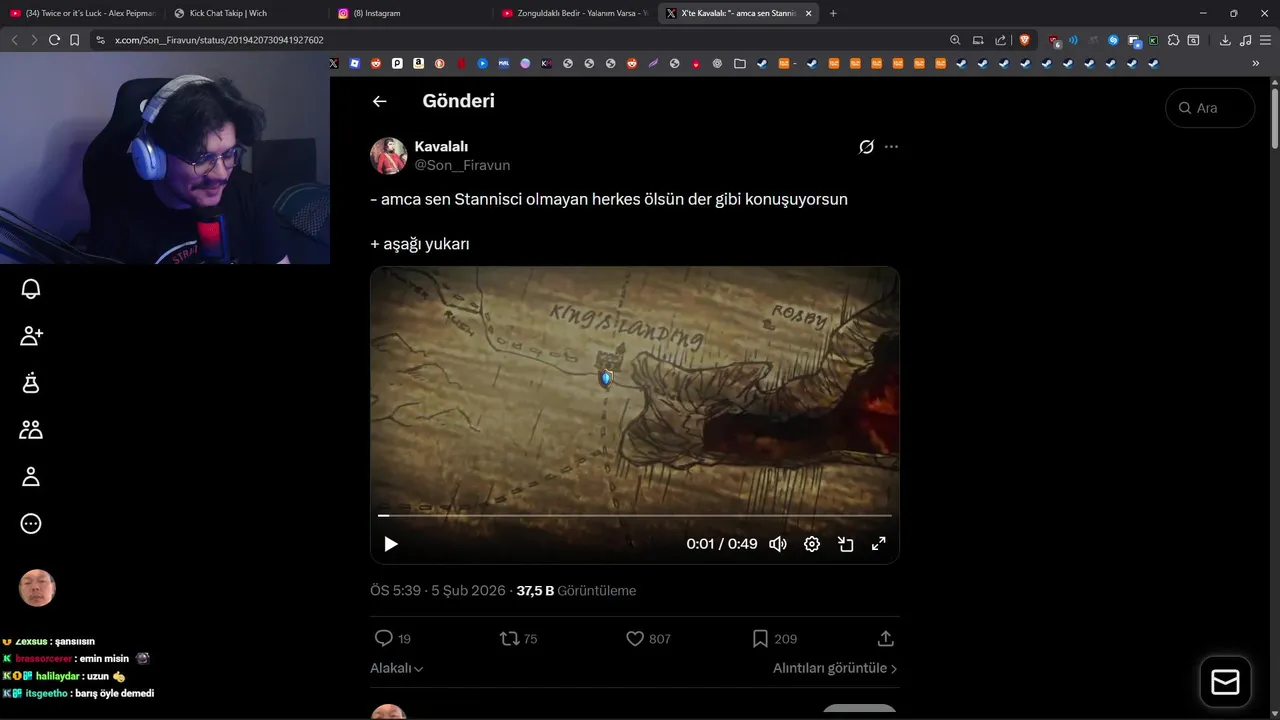The width and height of the screenshot is (1280, 720).
Task: Switch to the Instagram tab
Action: click(410, 13)
